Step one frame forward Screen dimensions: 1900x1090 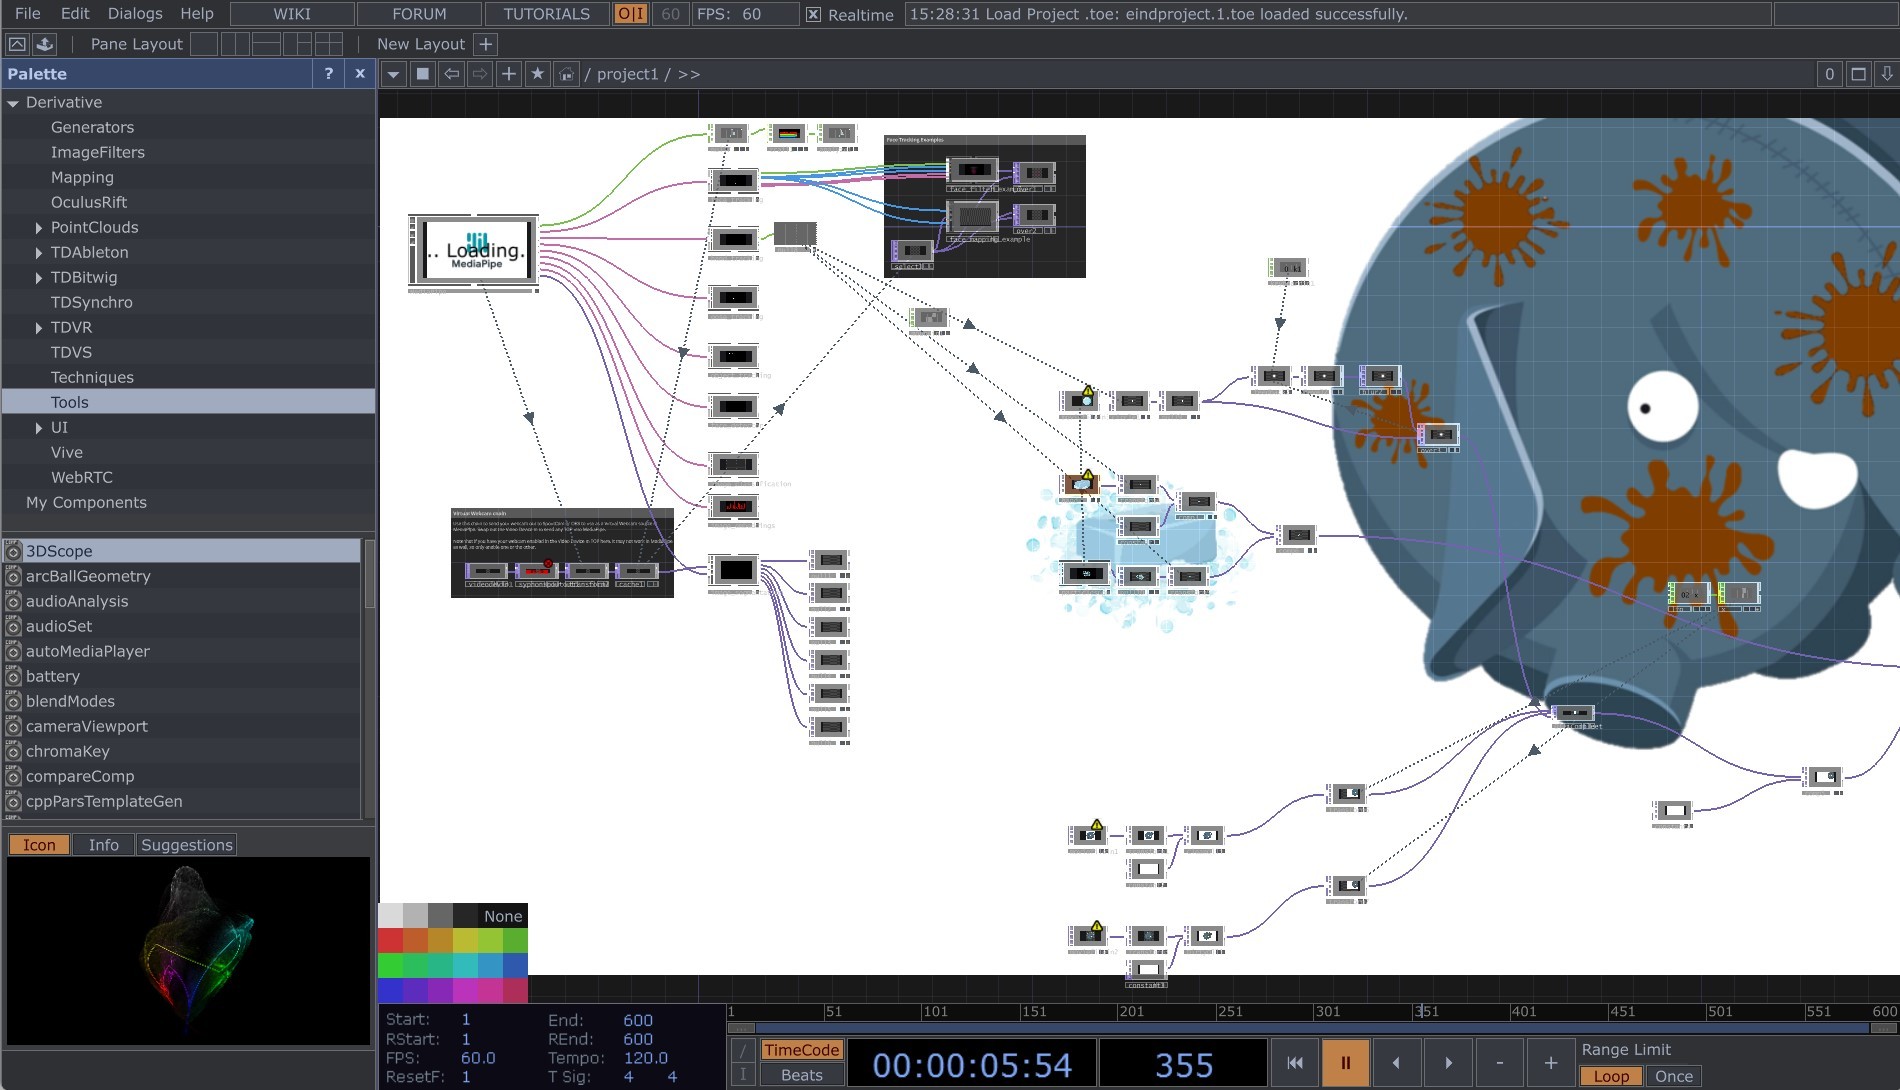pos(1448,1063)
